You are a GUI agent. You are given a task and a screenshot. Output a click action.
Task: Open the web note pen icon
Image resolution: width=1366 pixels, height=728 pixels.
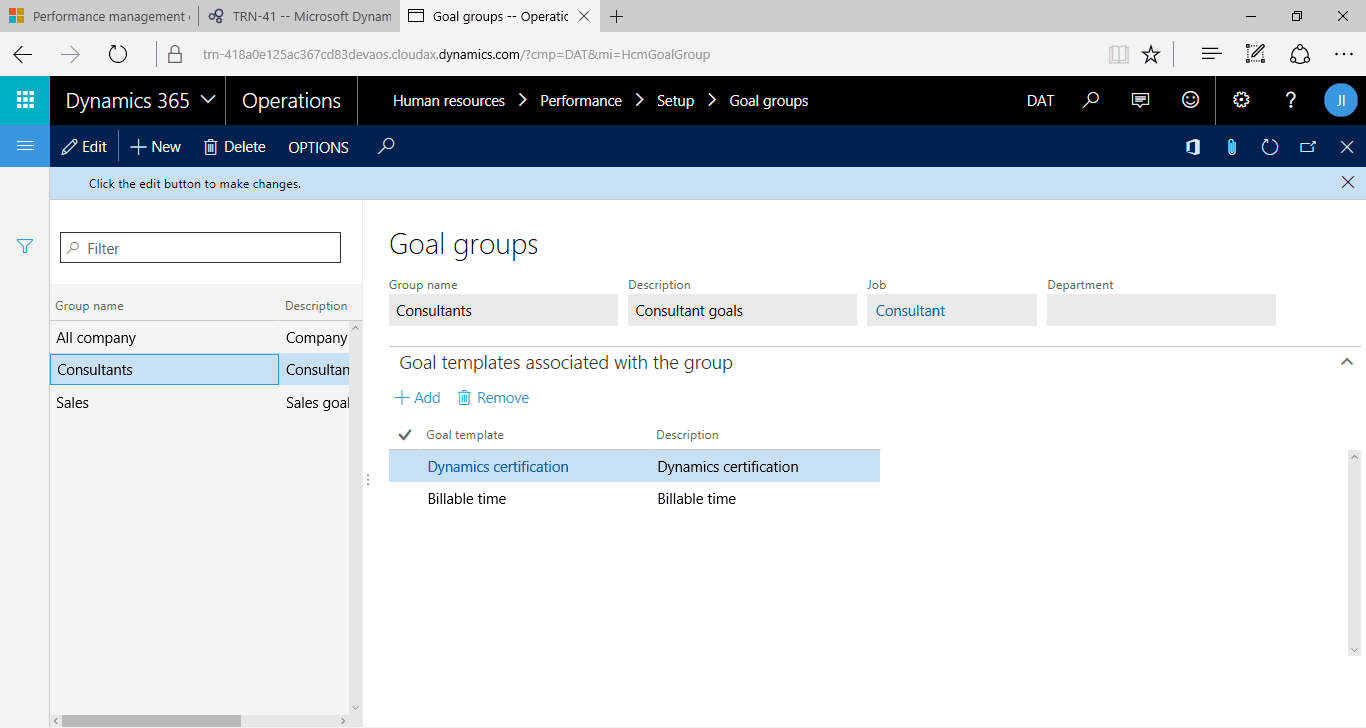coord(1255,54)
